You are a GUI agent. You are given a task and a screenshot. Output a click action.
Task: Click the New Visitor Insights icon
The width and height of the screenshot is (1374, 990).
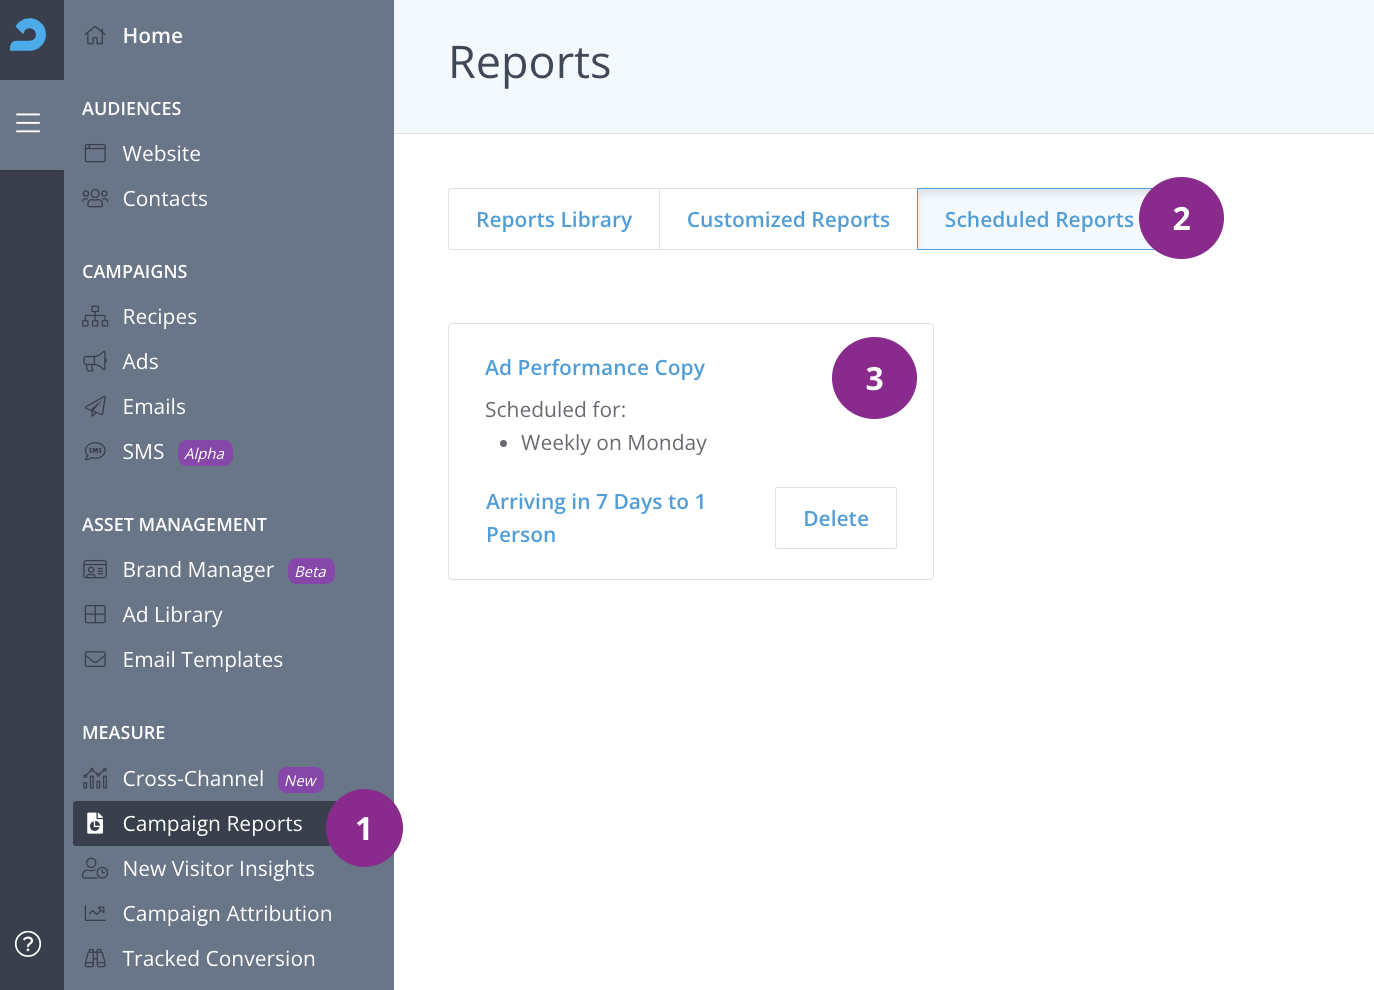(95, 868)
